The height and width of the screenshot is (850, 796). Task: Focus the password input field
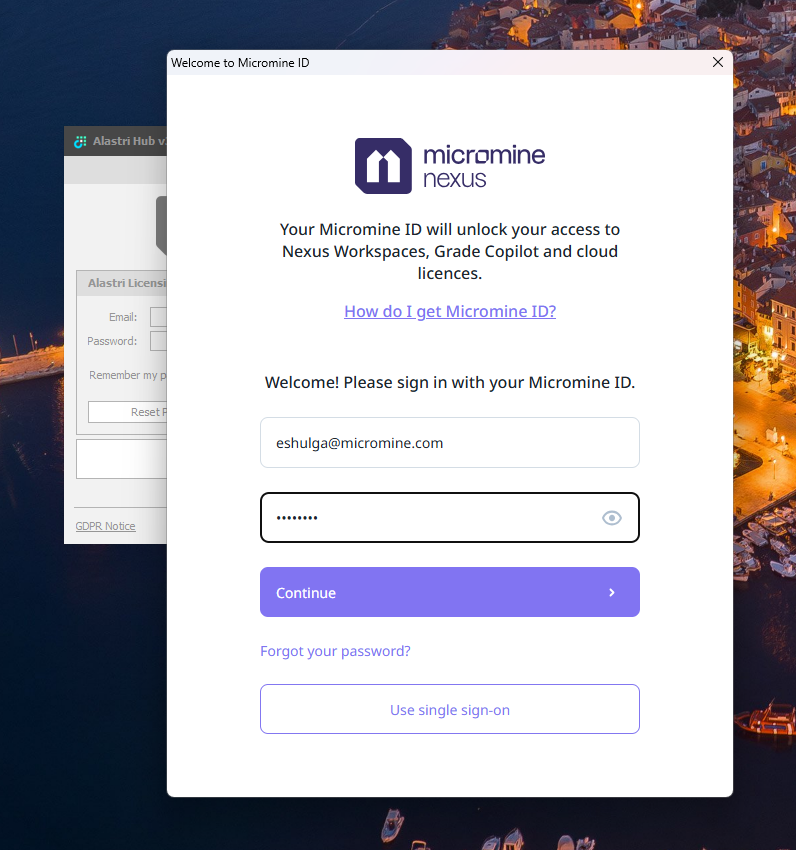(450, 517)
